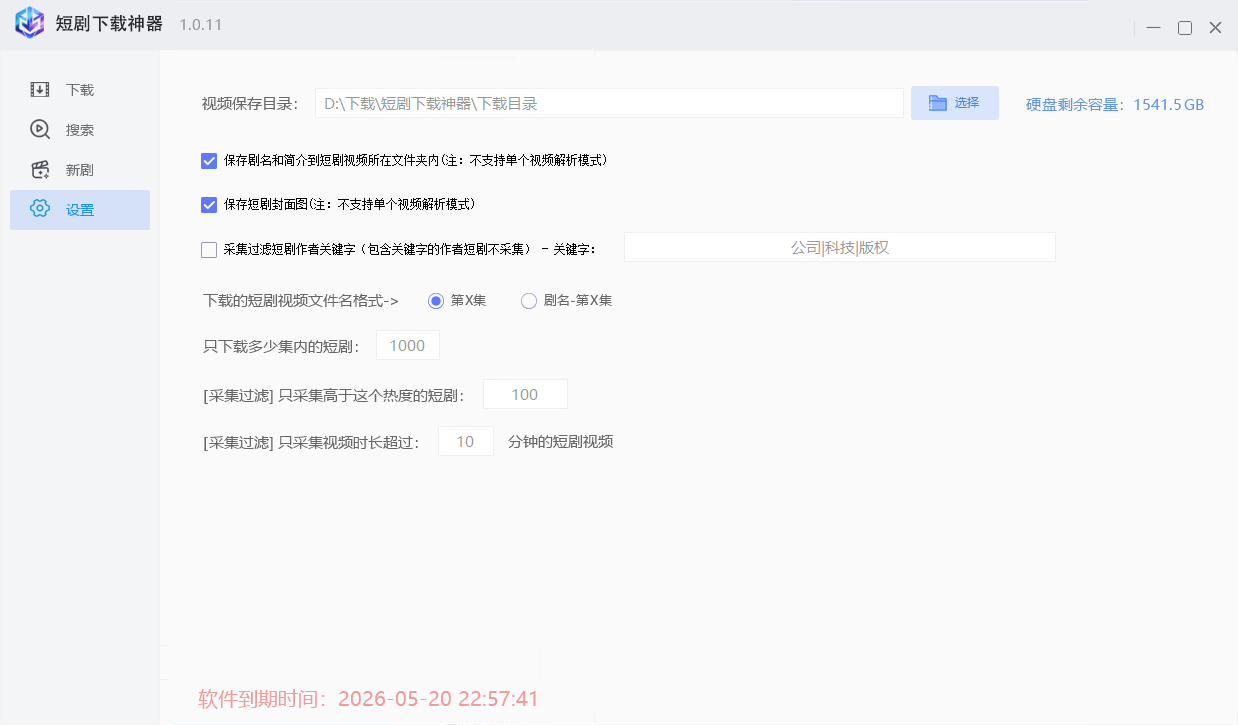Screen dimensions: 1238x725
Task: Click the gear icon beside 设置
Action: pos(40,209)
